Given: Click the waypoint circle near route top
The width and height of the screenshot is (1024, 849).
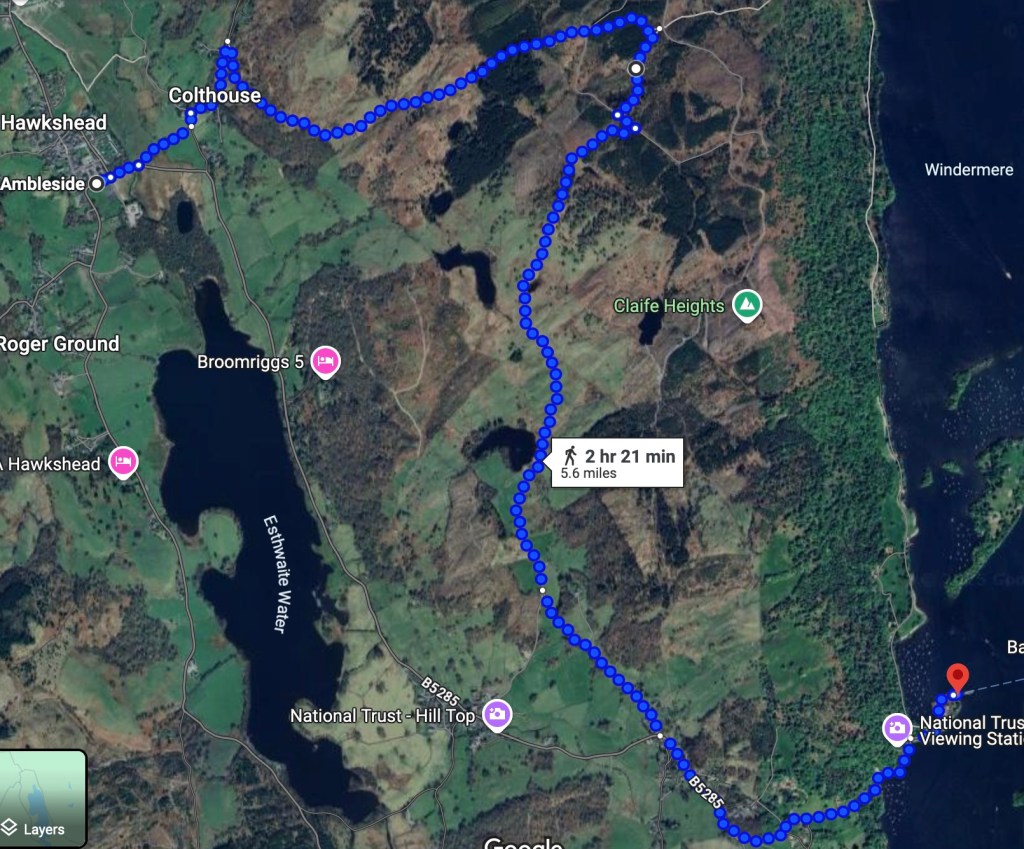Looking at the screenshot, I should [635, 69].
